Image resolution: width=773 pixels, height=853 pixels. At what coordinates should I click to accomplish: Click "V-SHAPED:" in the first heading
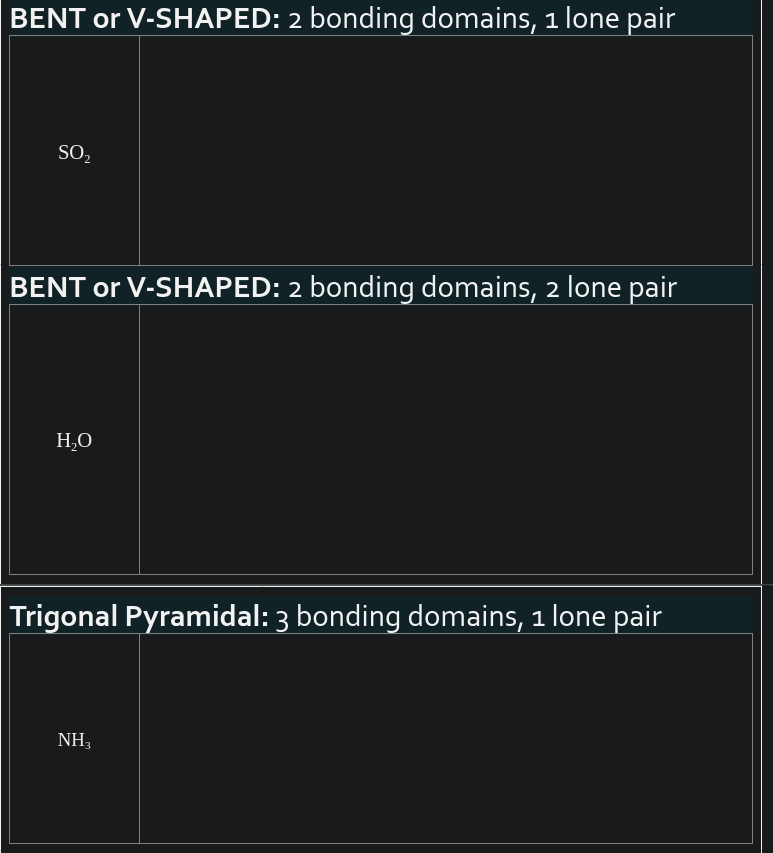tap(203, 19)
